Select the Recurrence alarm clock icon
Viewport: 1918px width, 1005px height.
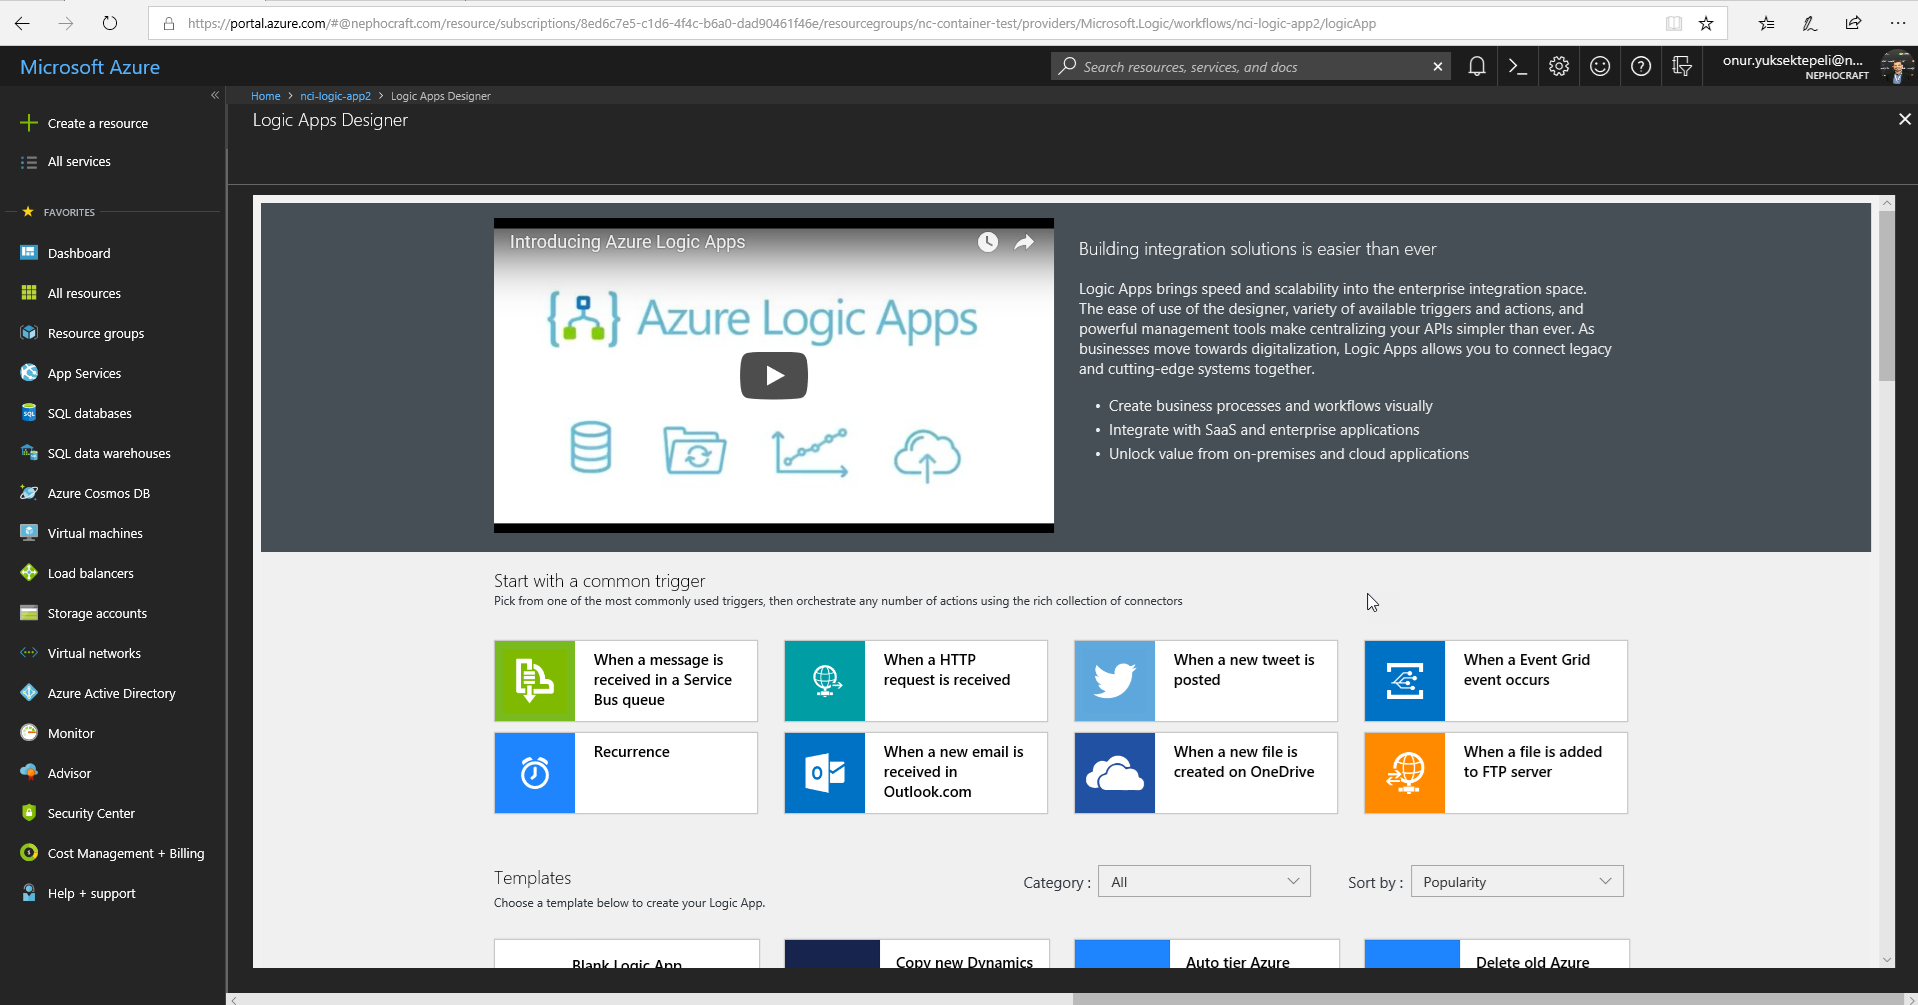pyautogui.click(x=535, y=773)
